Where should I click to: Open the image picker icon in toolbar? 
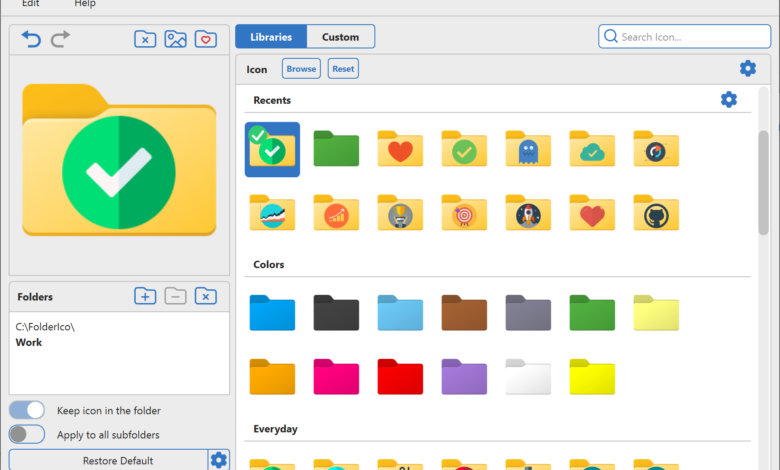click(x=176, y=39)
